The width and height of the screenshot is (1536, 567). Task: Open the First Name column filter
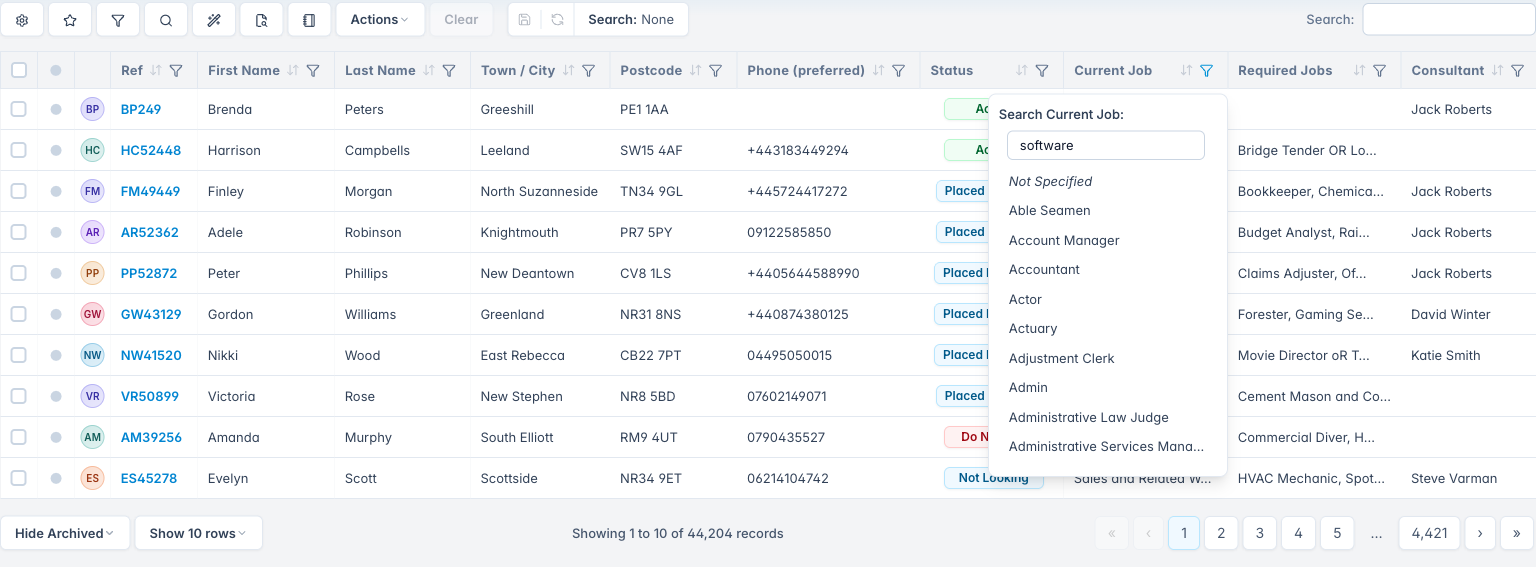313,71
